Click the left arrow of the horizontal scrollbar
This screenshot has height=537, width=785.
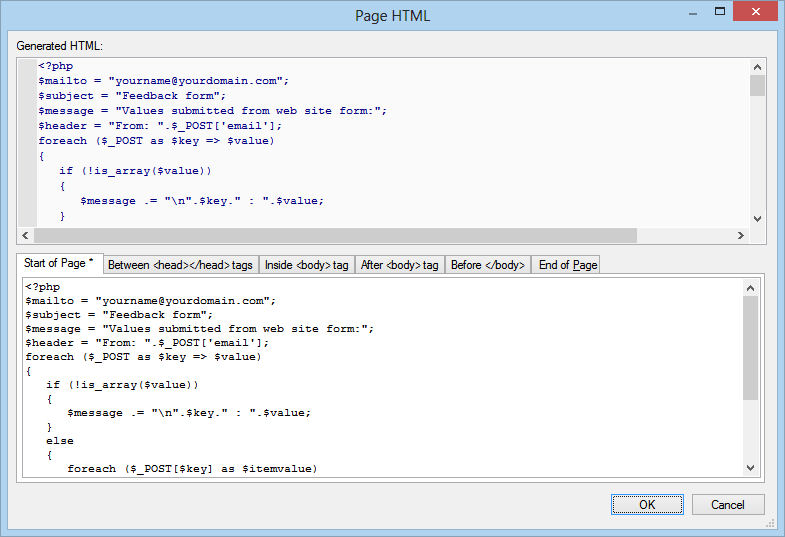(27, 236)
